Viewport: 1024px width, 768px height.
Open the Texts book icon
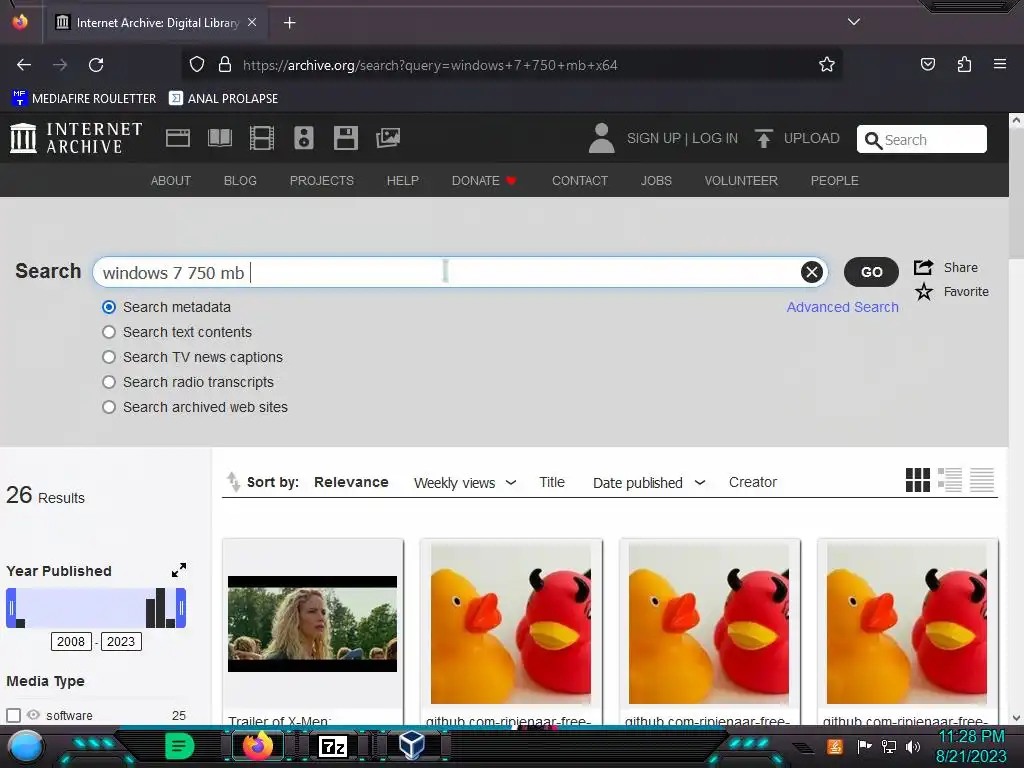point(219,138)
